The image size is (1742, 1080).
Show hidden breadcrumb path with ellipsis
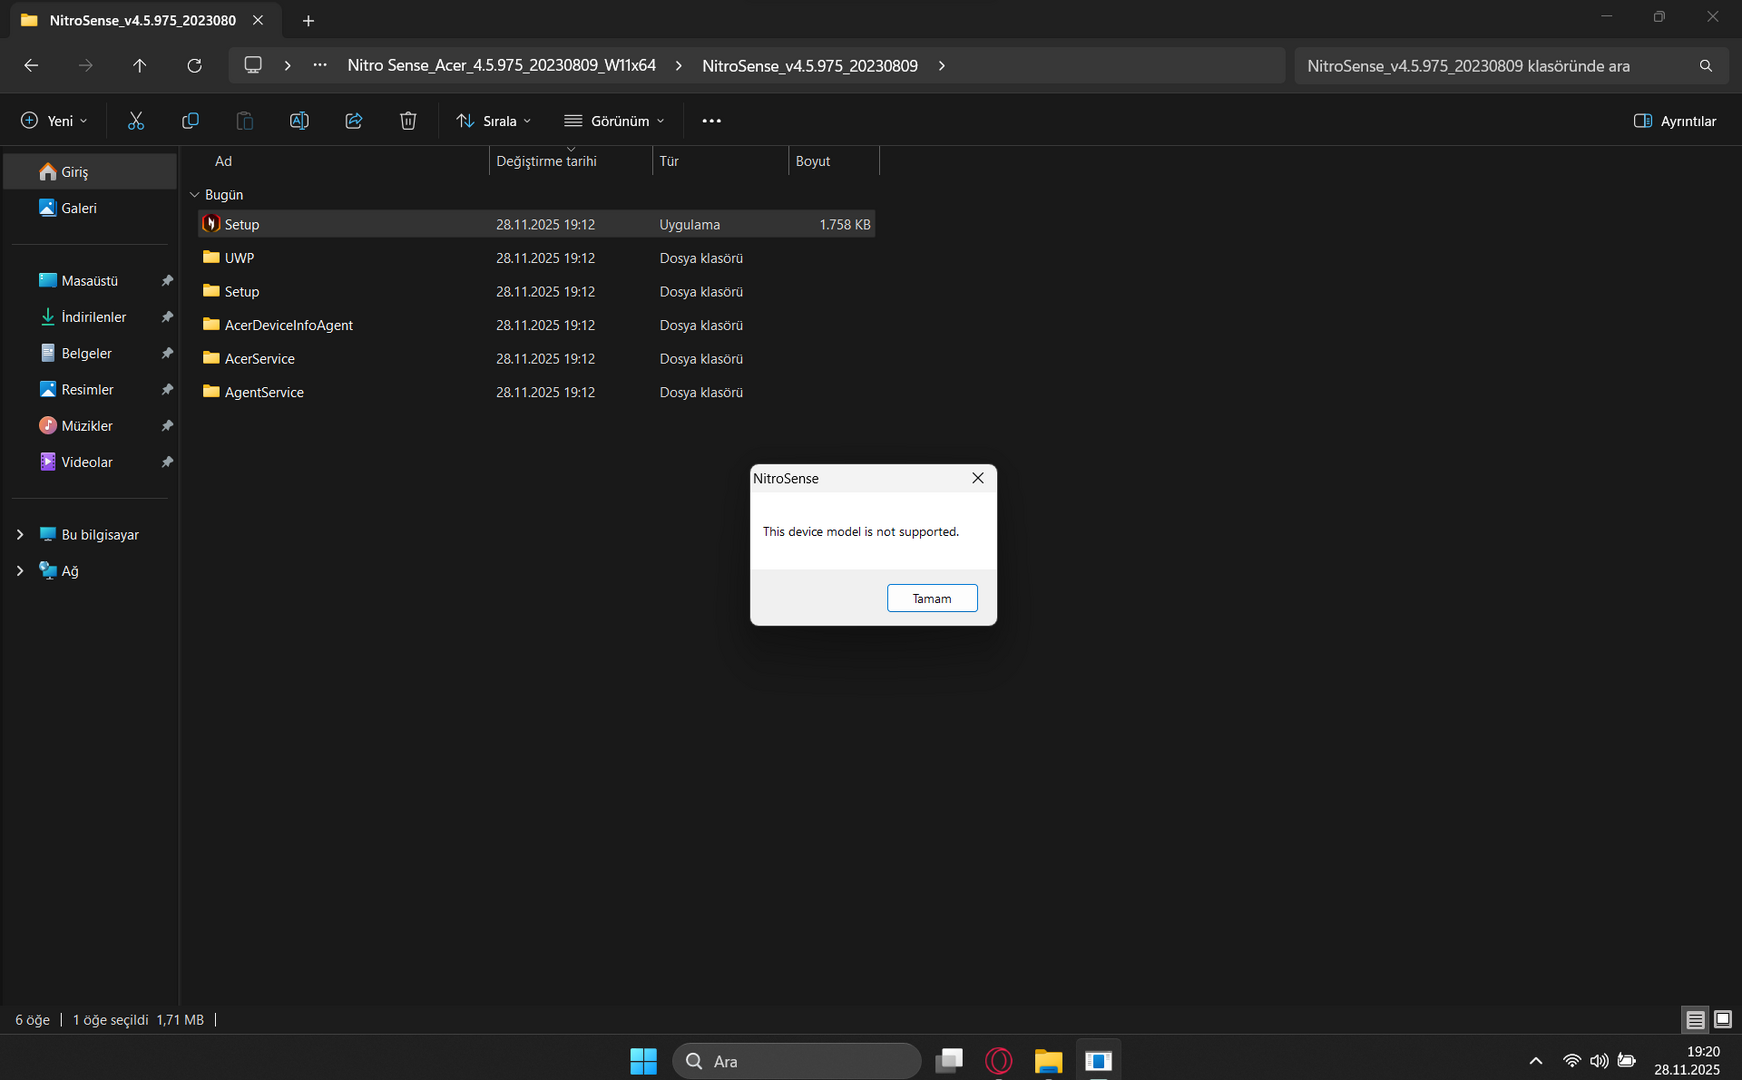click(320, 65)
